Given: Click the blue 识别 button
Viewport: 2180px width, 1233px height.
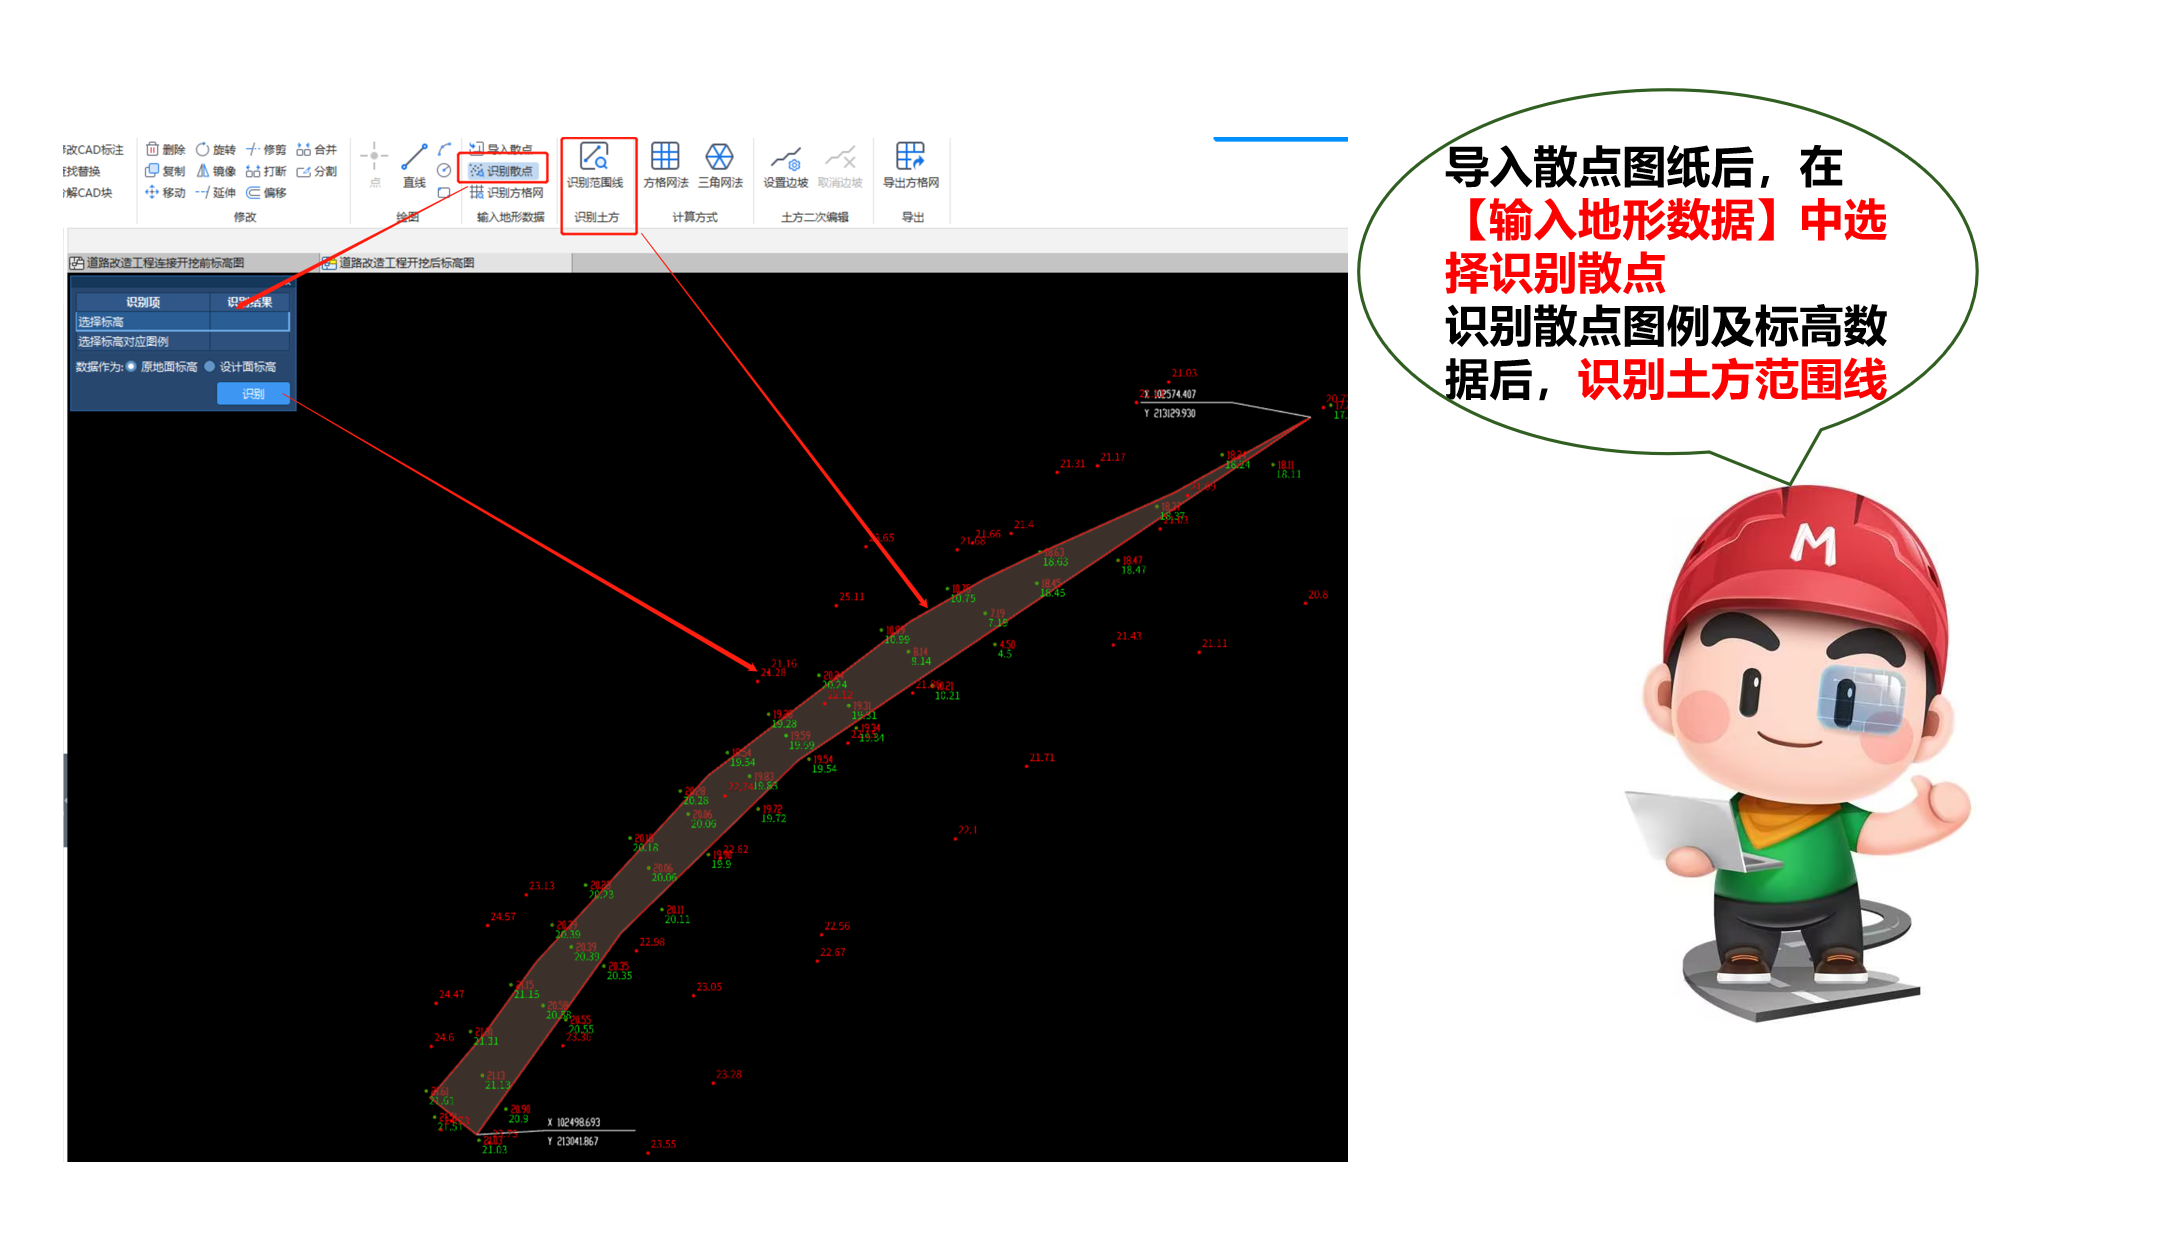Looking at the screenshot, I should point(253,394).
